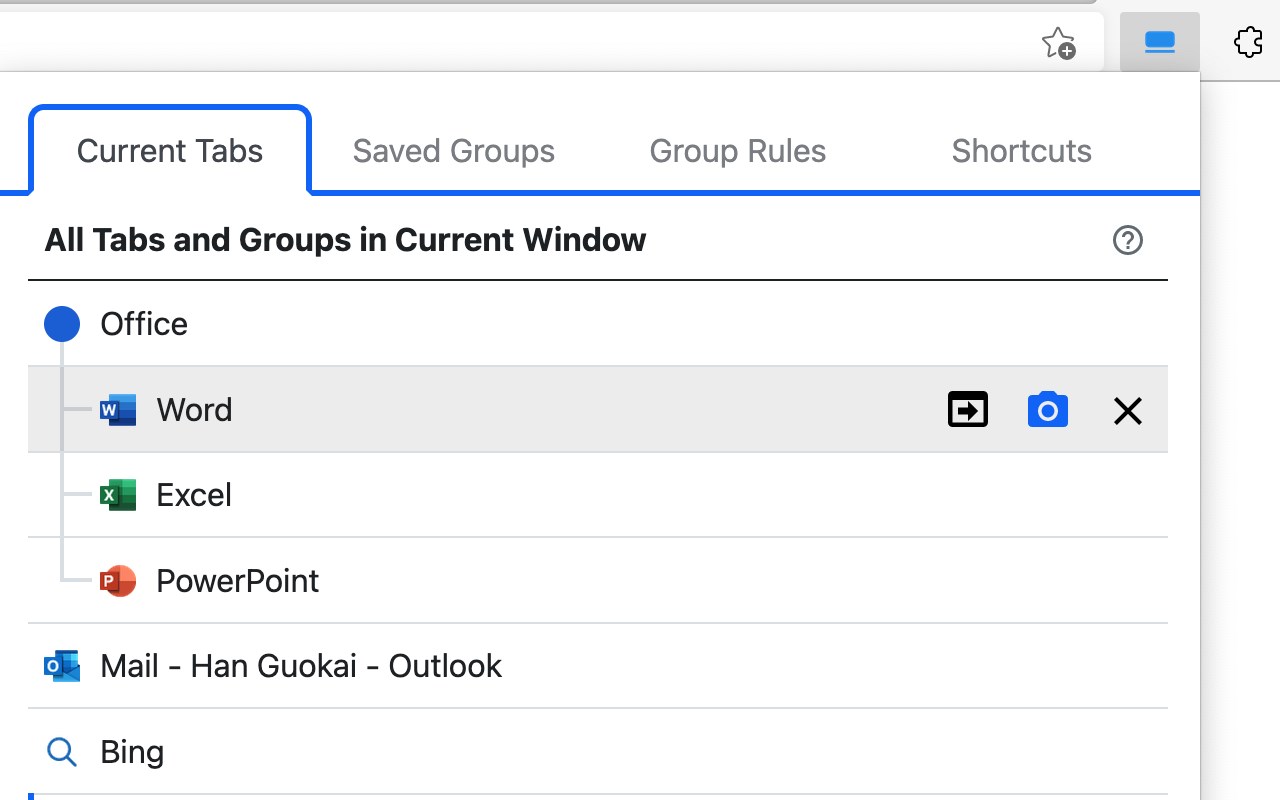This screenshot has width=1280, height=800.
Task: Close the Word tab with X icon
Action: [1127, 410]
